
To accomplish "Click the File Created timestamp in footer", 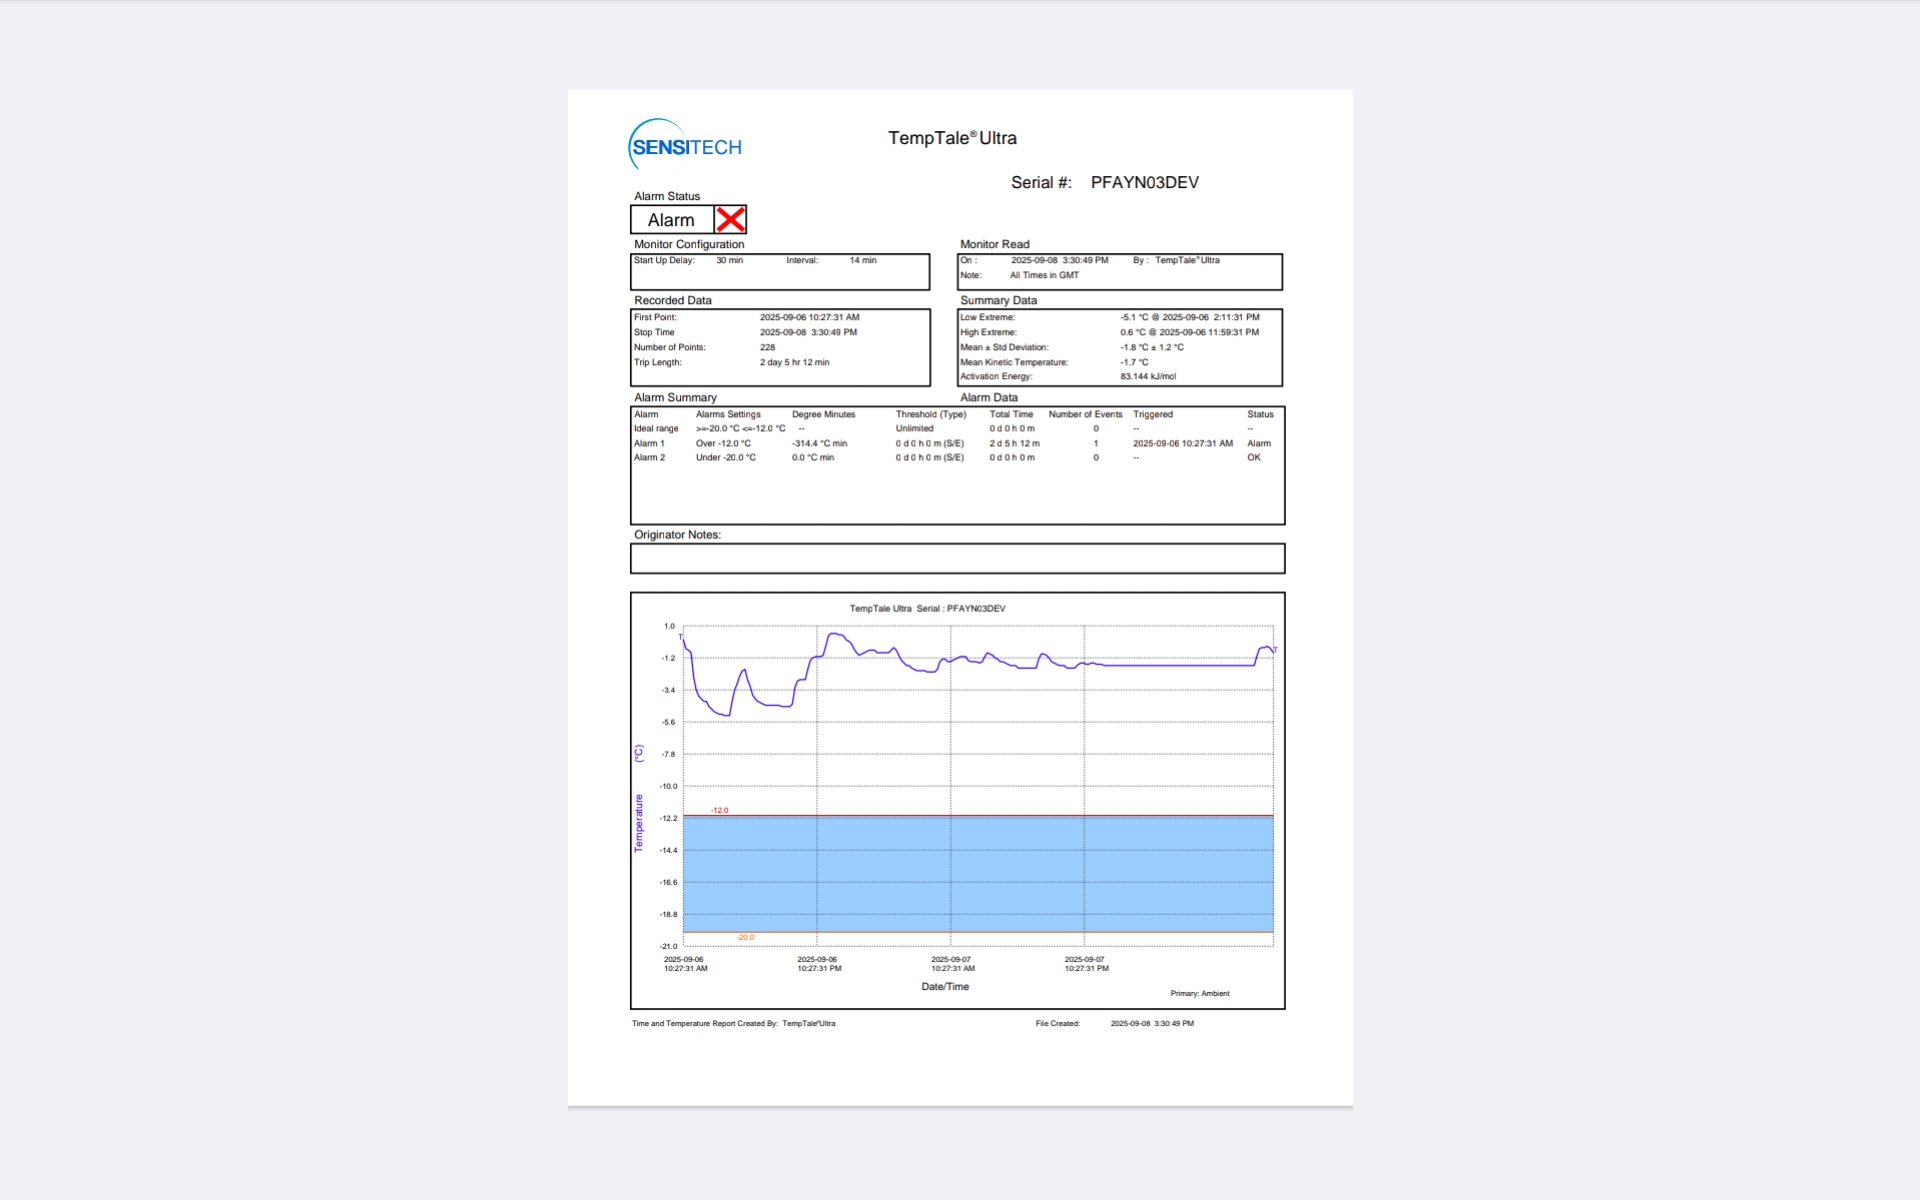I will tap(1151, 1023).
